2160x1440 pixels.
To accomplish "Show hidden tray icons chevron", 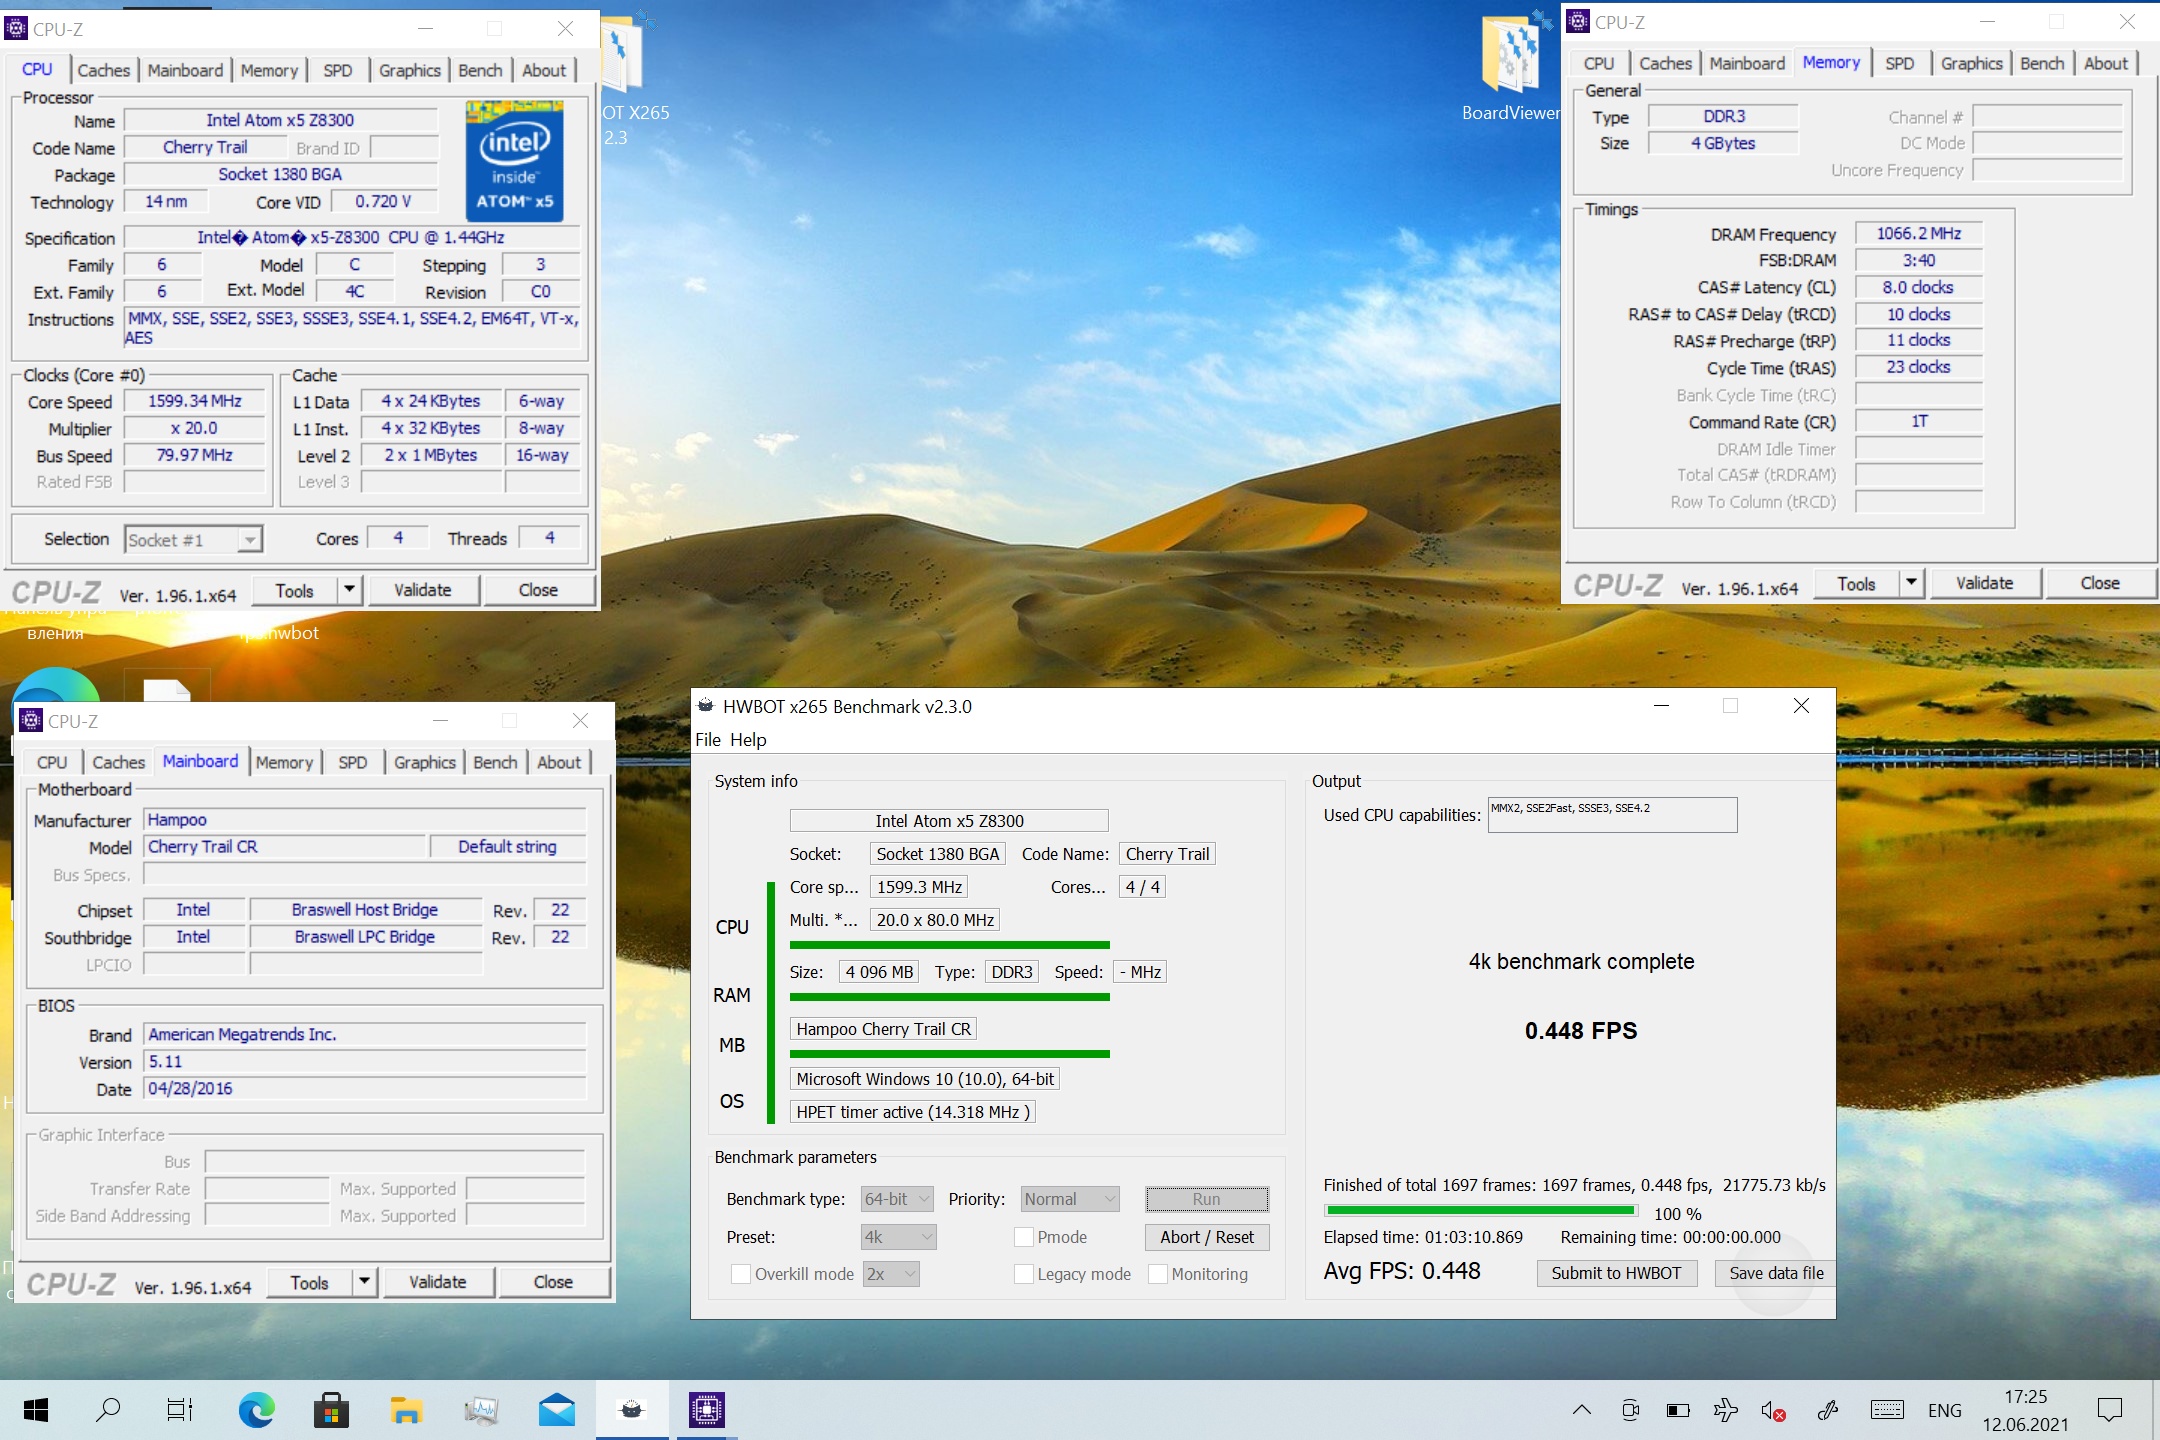I will coord(1581,1411).
